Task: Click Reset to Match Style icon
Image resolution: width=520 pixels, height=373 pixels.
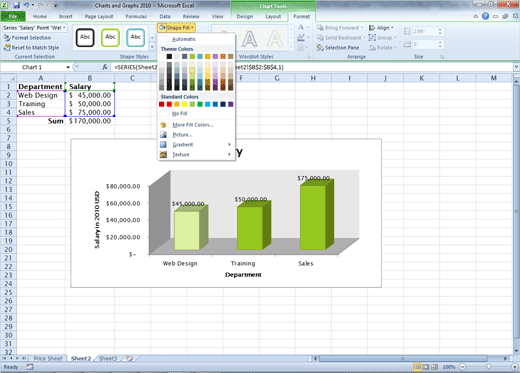Action: (7, 48)
